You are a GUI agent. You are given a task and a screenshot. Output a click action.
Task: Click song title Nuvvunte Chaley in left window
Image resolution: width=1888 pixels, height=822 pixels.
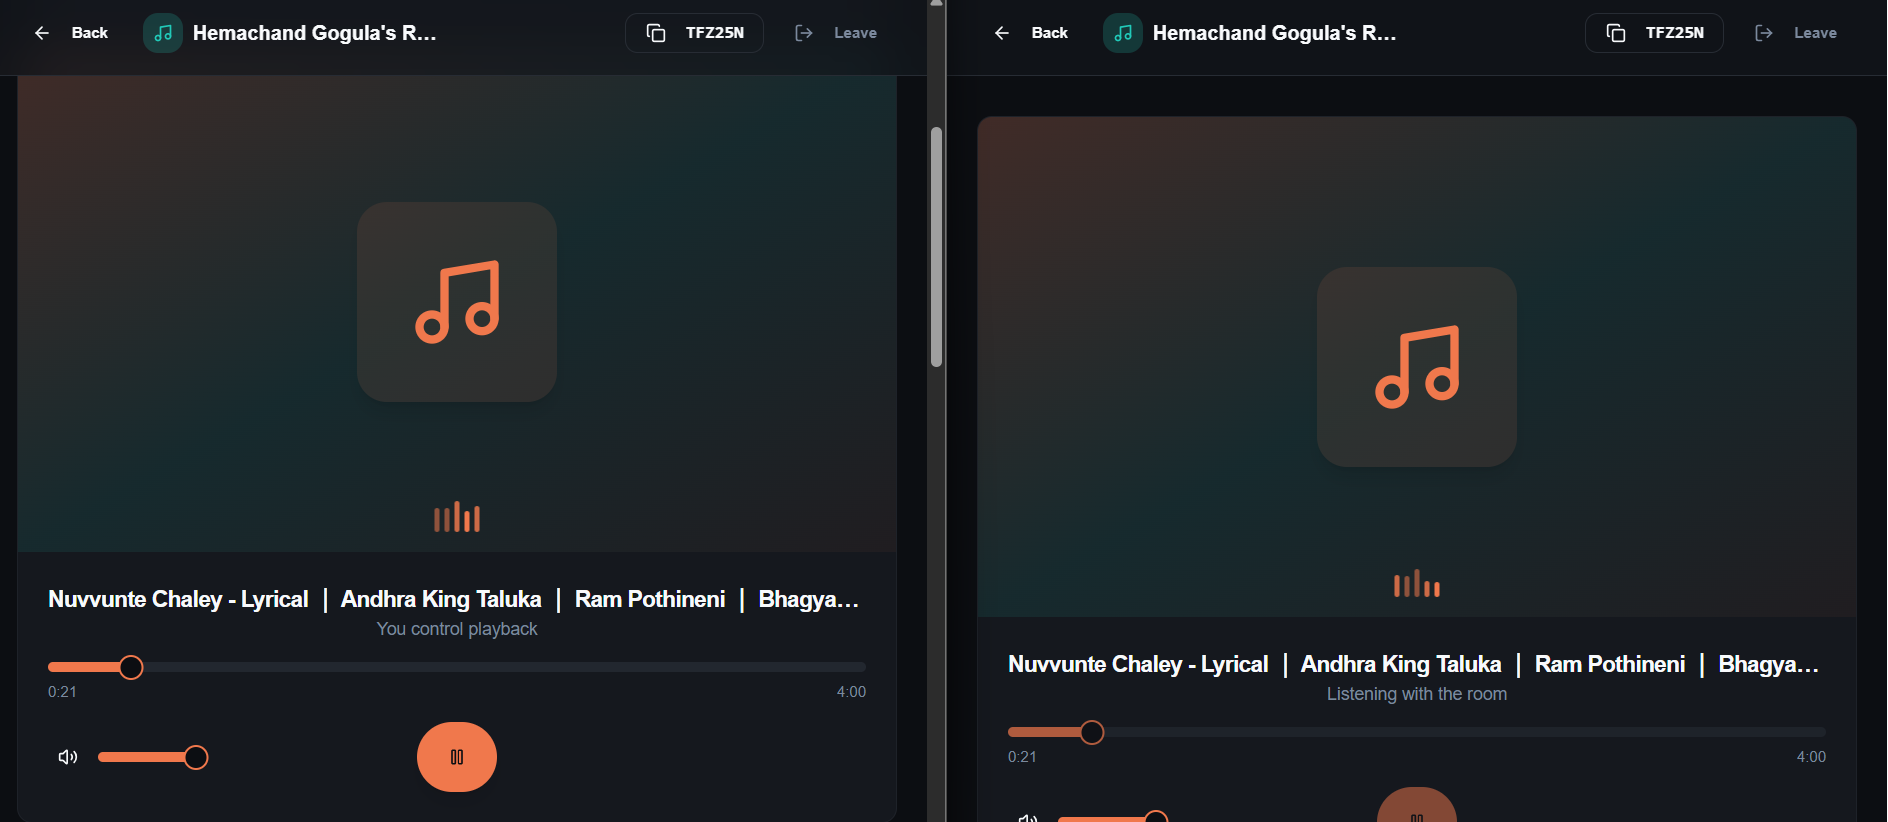tap(454, 599)
